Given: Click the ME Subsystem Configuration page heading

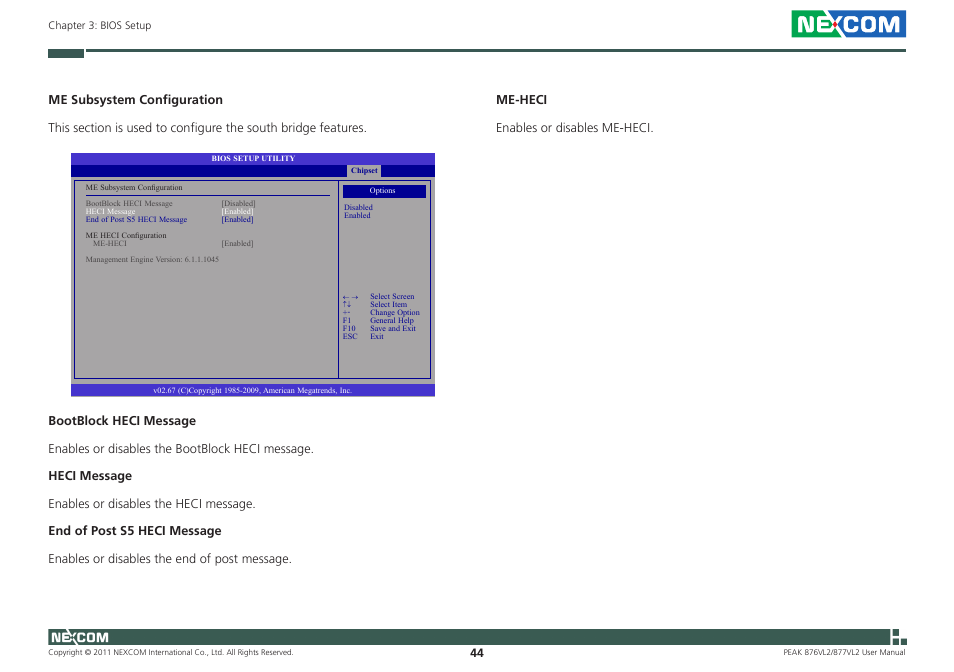Looking at the screenshot, I should (x=136, y=100).
